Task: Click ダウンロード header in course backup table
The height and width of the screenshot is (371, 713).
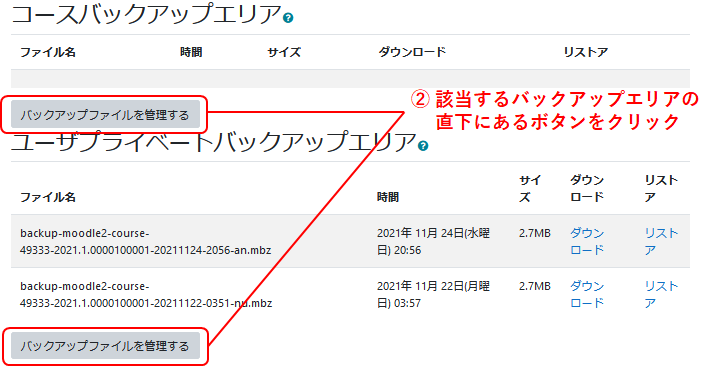Action: pyautogui.click(x=412, y=52)
